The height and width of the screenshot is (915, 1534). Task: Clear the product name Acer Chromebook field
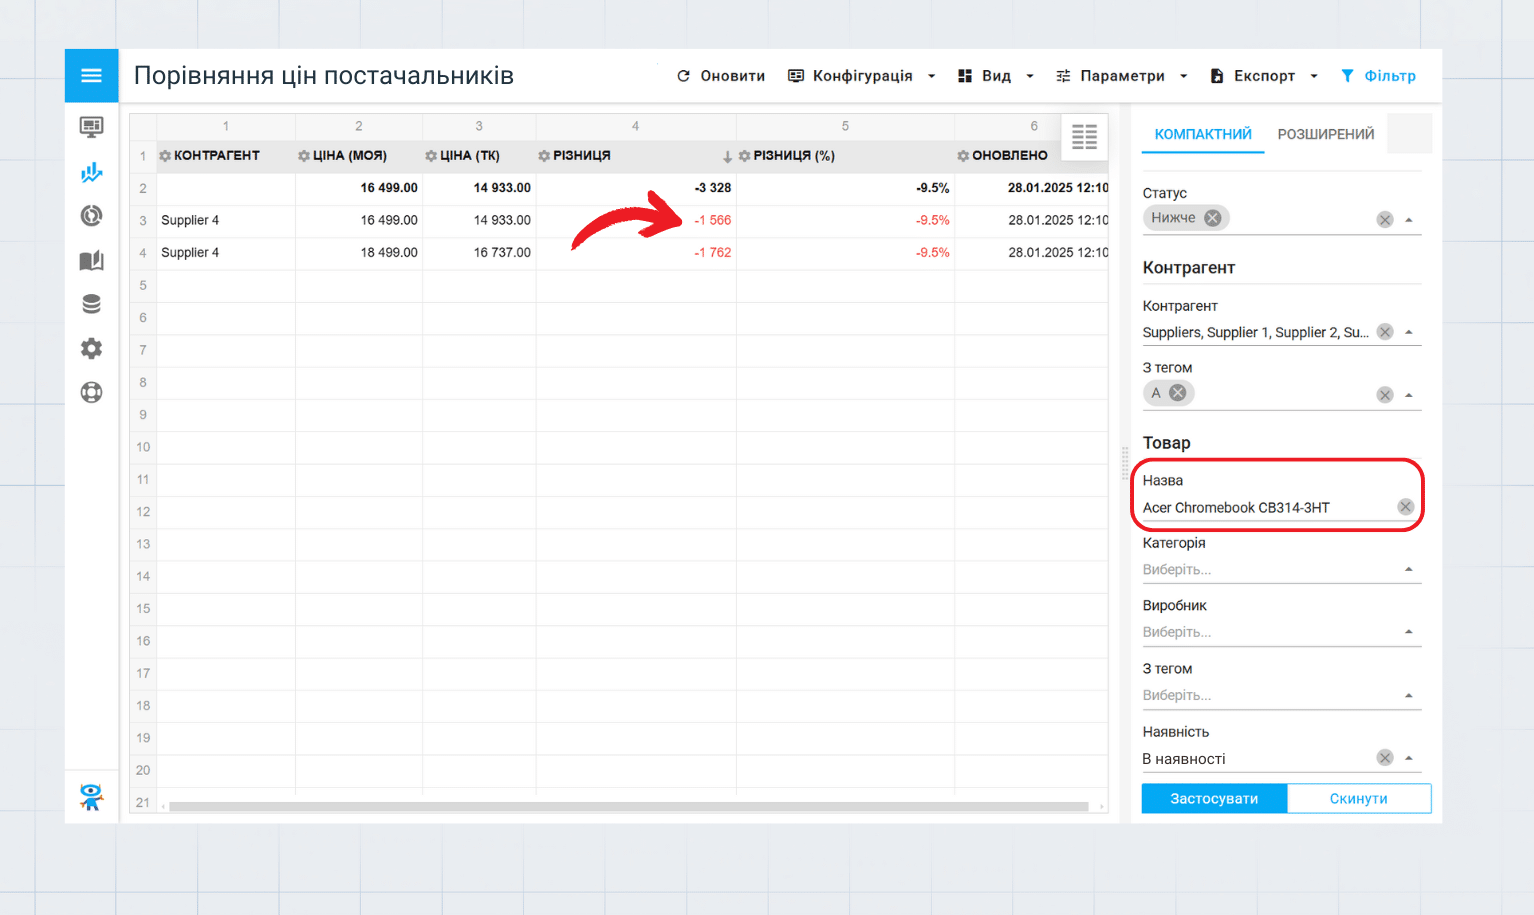[x=1405, y=507]
